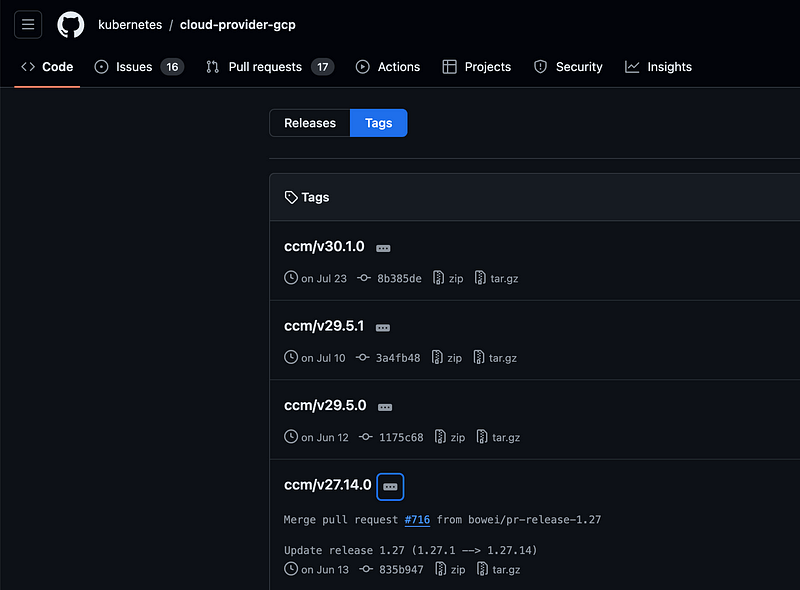Click the zip file icon for ccm/v29.5.0

pos(440,437)
